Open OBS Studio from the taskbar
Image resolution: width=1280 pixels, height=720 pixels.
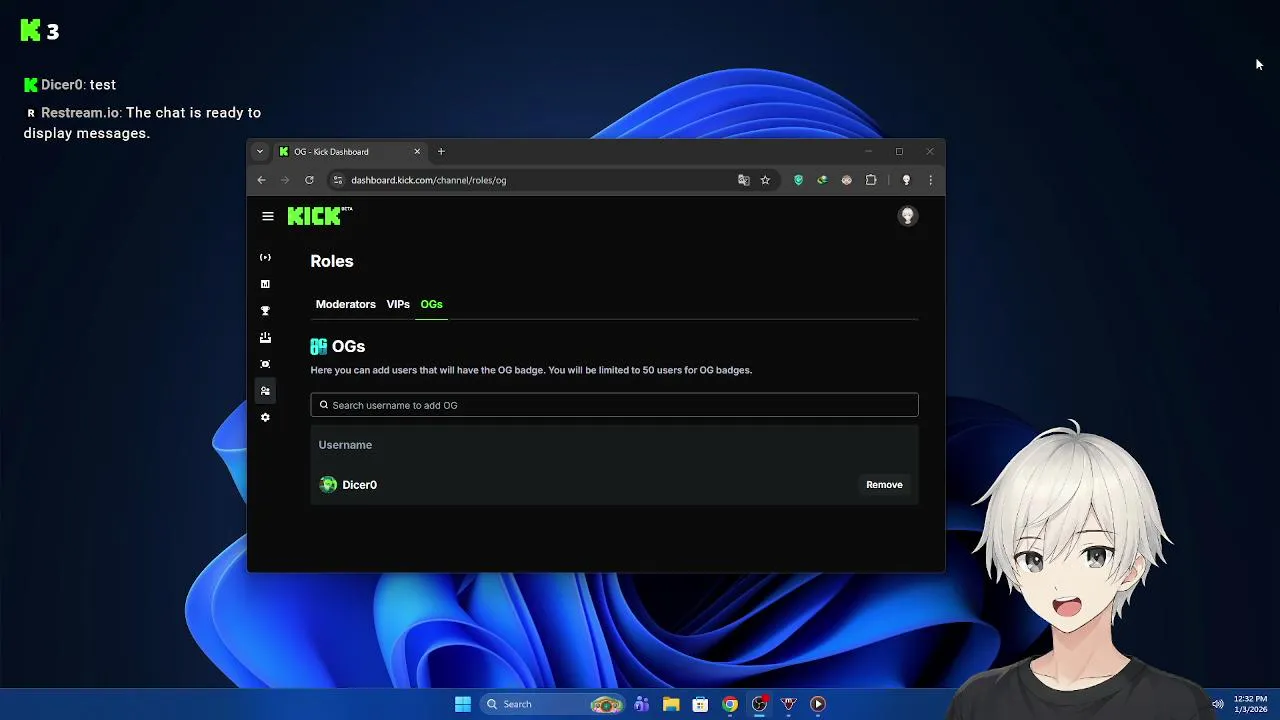pos(759,704)
